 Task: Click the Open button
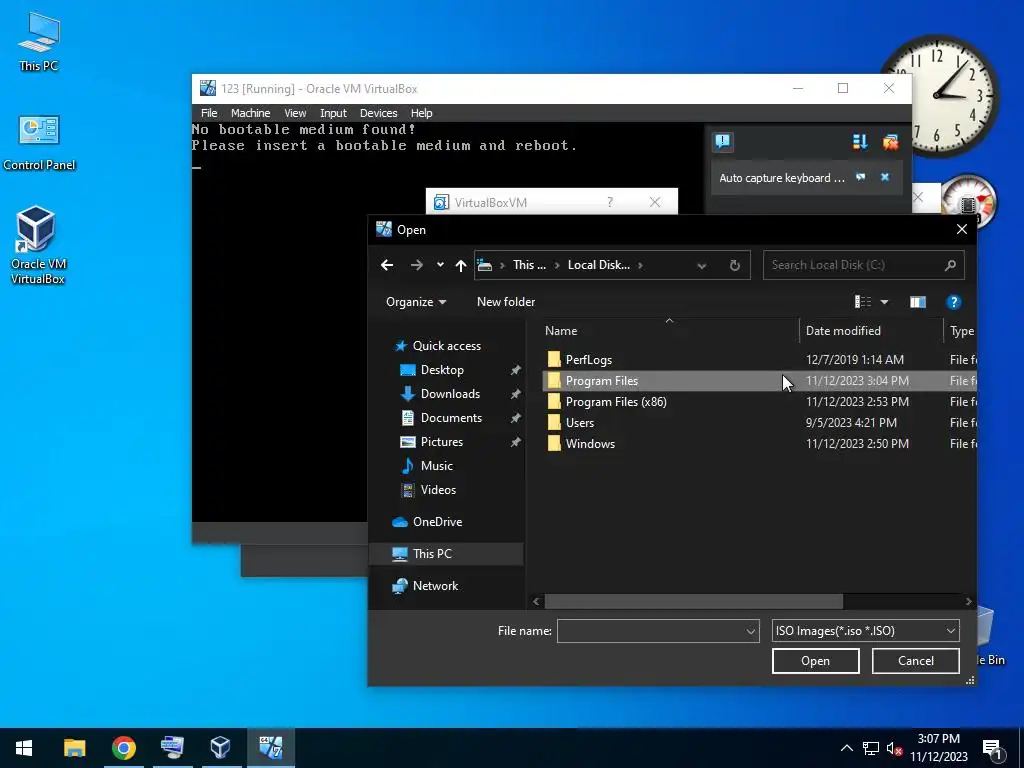pyautogui.click(x=815, y=661)
